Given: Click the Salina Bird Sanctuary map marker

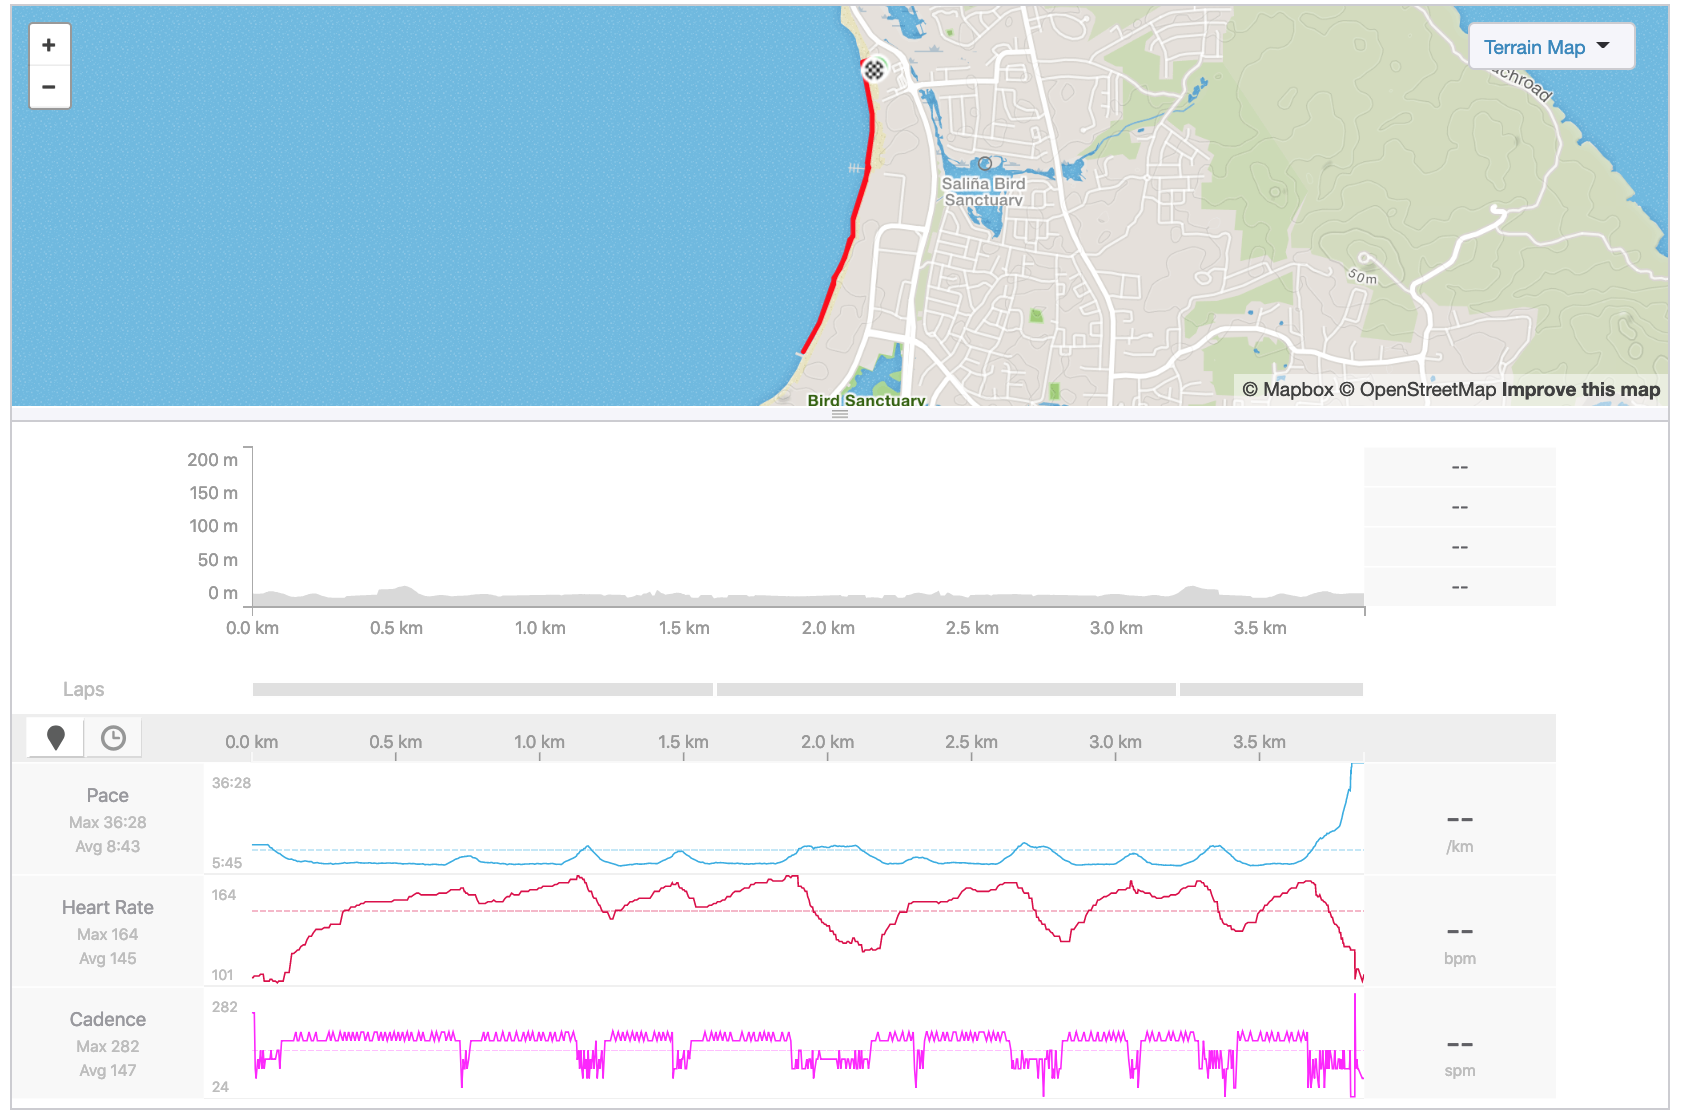Looking at the screenshot, I should pos(985,164).
